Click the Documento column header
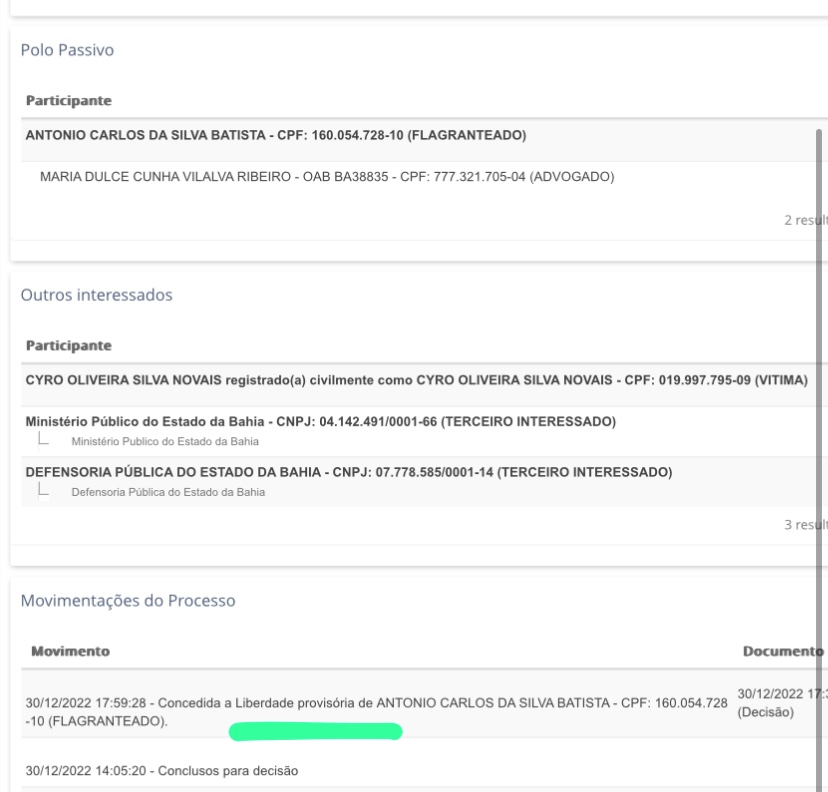The height and width of the screenshot is (792, 828). (x=781, y=651)
